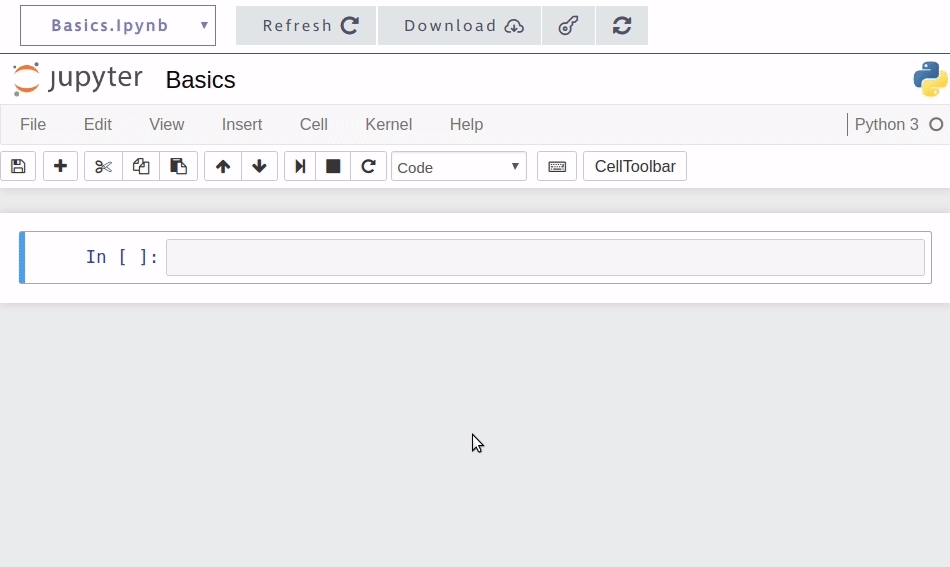
Task: Paste cell using clipboard icon
Action: (x=178, y=166)
